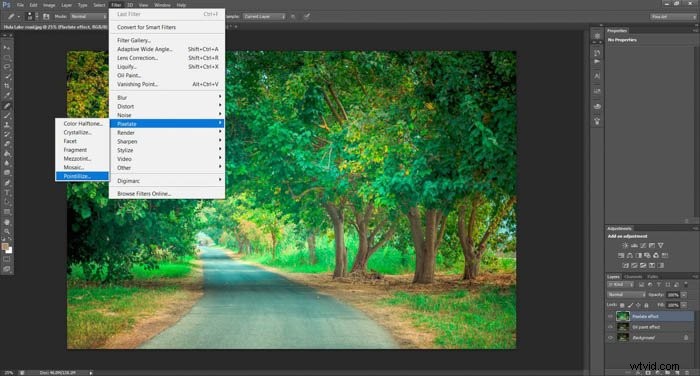The width and height of the screenshot is (700, 376).
Task: Hide the Pixelate effect layer
Action: 610,316
